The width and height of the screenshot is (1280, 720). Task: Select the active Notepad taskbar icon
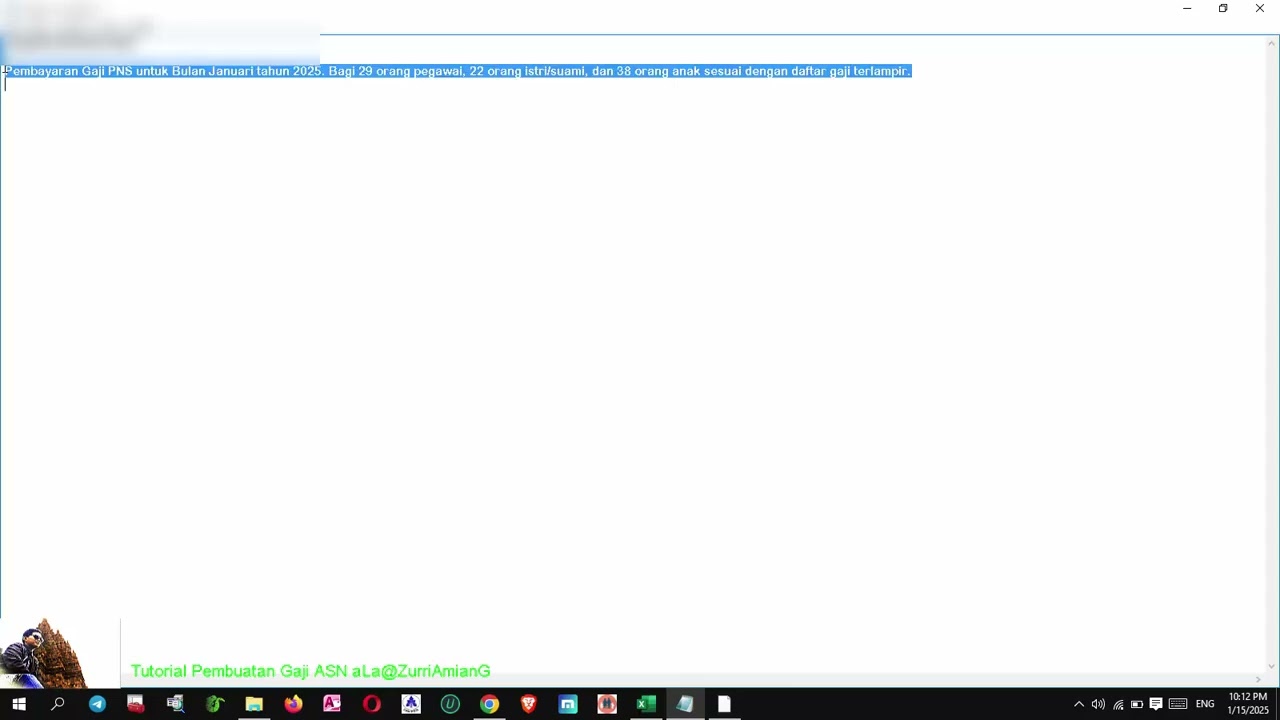pyautogui.click(x=685, y=704)
